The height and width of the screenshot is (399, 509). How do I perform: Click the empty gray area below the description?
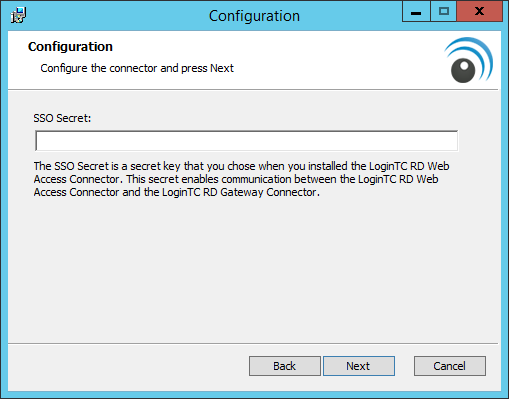pyautogui.click(x=253, y=270)
